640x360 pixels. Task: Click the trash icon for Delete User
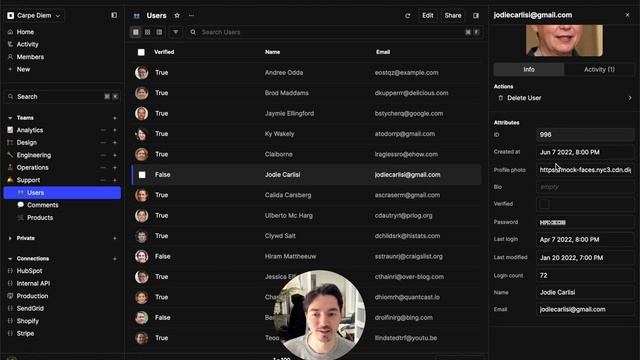pos(500,98)
